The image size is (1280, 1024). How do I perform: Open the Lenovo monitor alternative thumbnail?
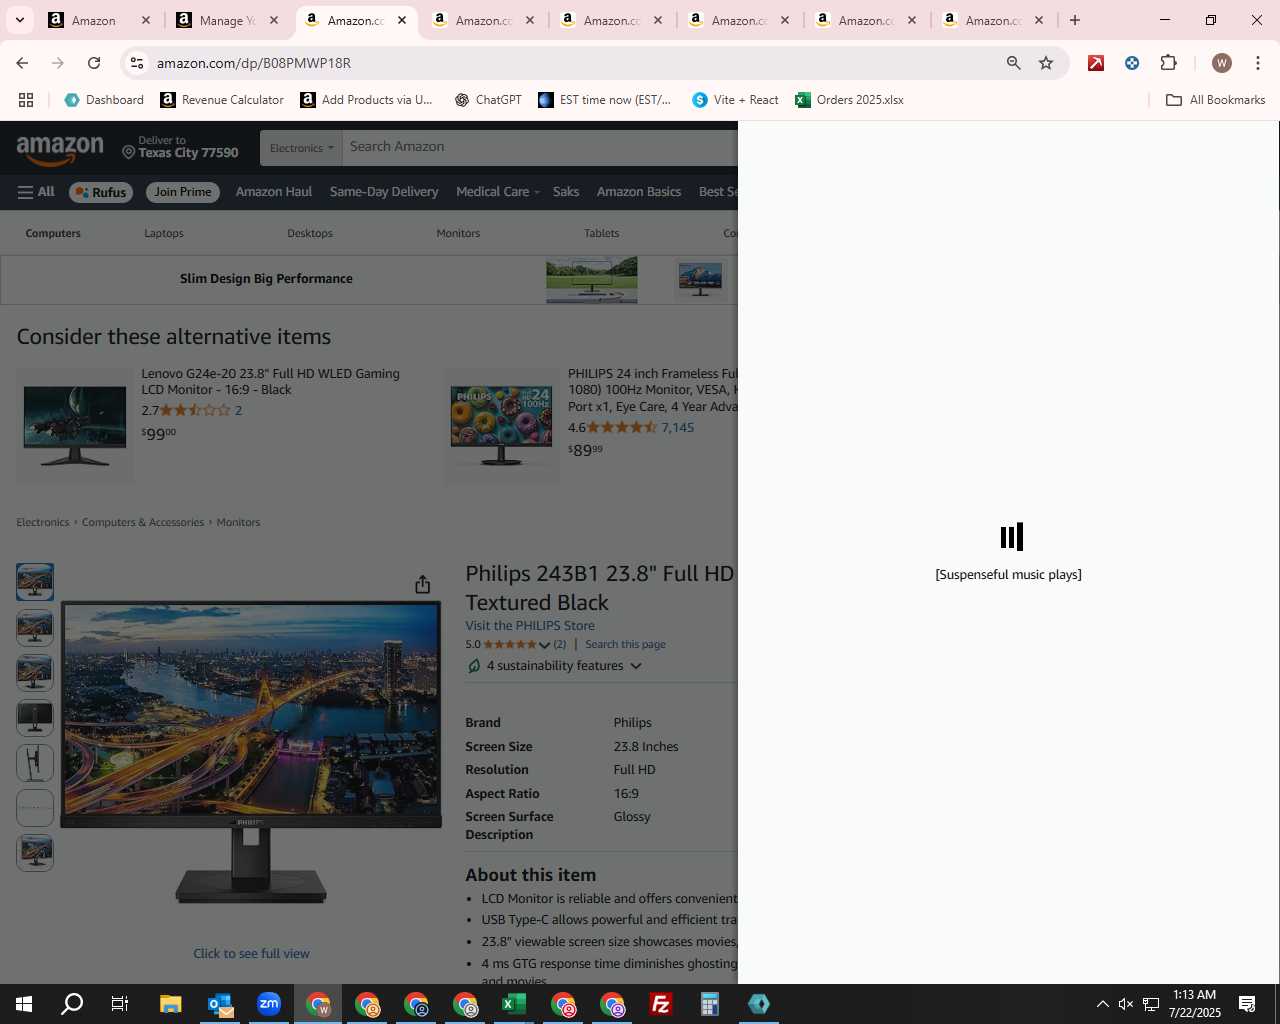point(75,425)
